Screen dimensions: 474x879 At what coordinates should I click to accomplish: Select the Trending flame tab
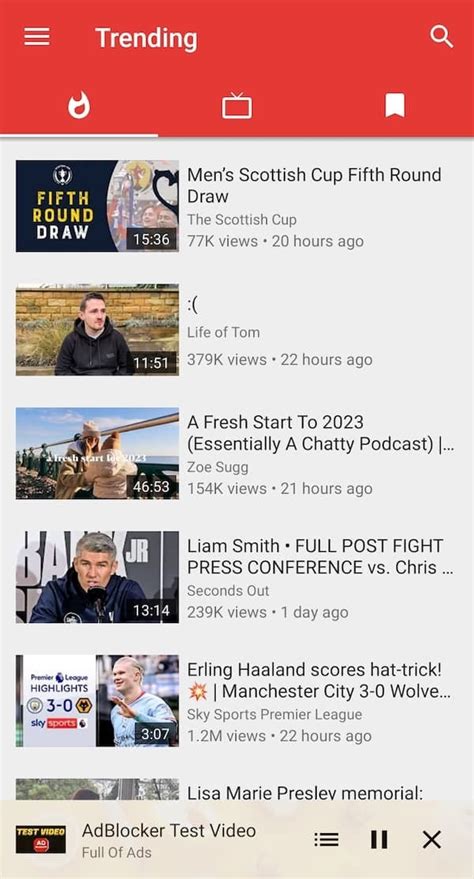(79, 105)
